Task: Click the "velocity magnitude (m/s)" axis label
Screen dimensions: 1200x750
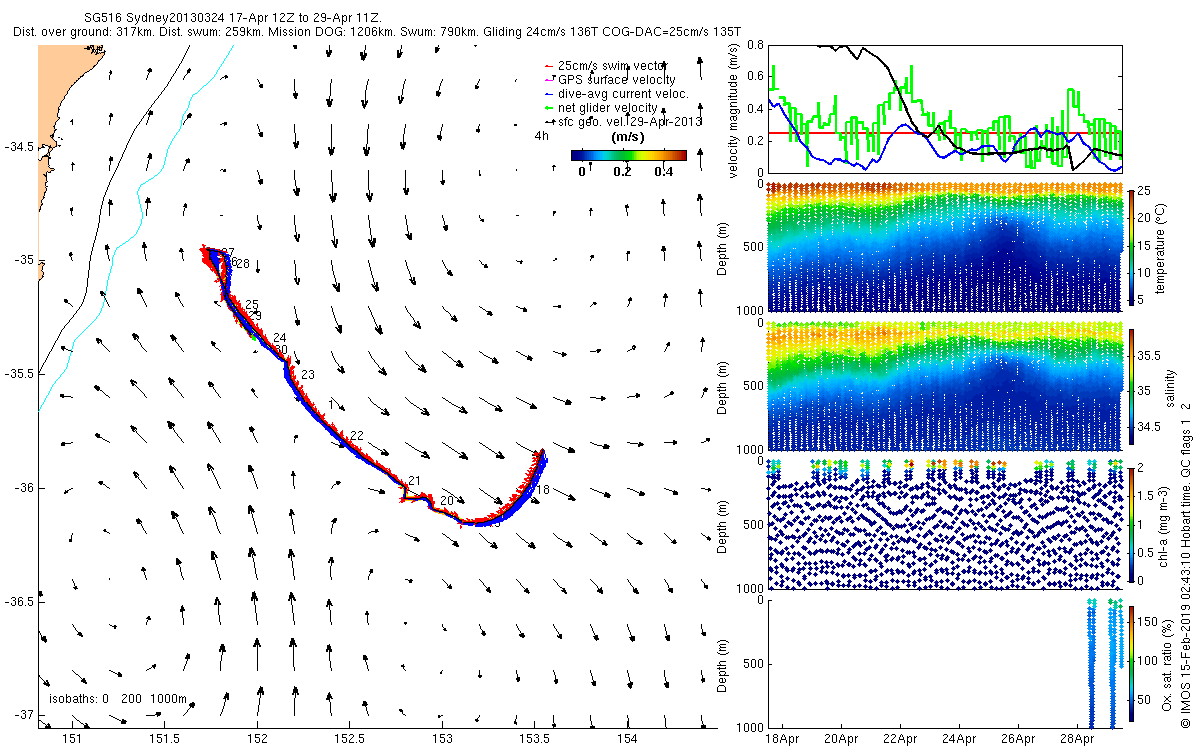Action: pos(735,110)
